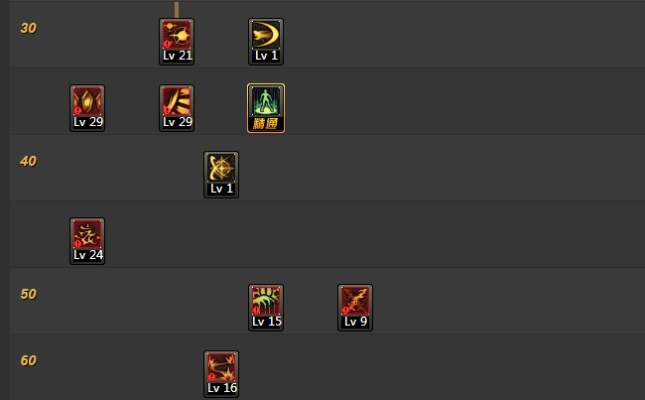Click the 精通 mastery label text
Image resolution: width=645 pixels, height=400 pixels.
coord(266,123)
